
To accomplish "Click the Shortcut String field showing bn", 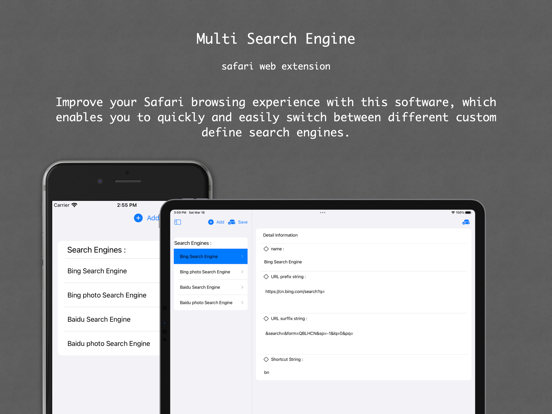I will (x=364, y=372).
